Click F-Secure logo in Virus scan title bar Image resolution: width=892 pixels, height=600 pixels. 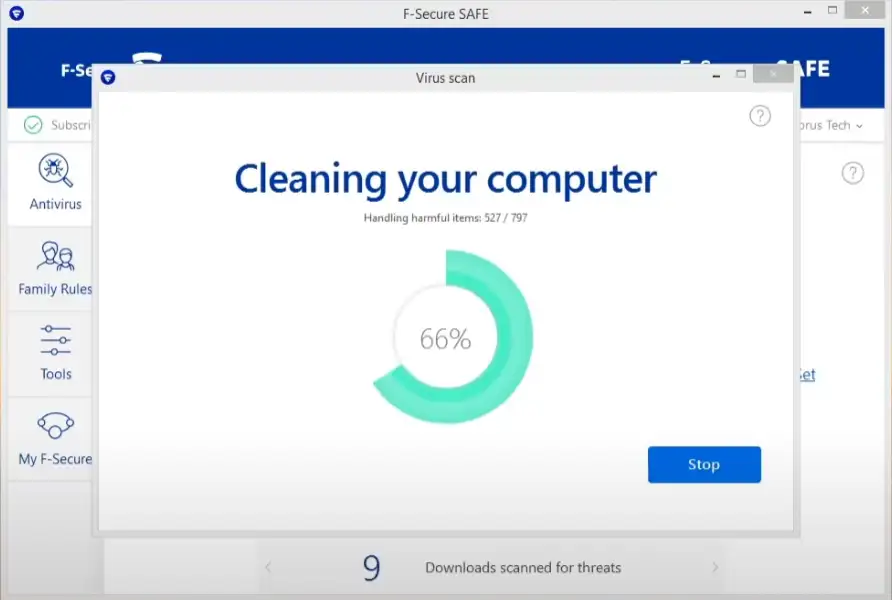pos(108,78)
